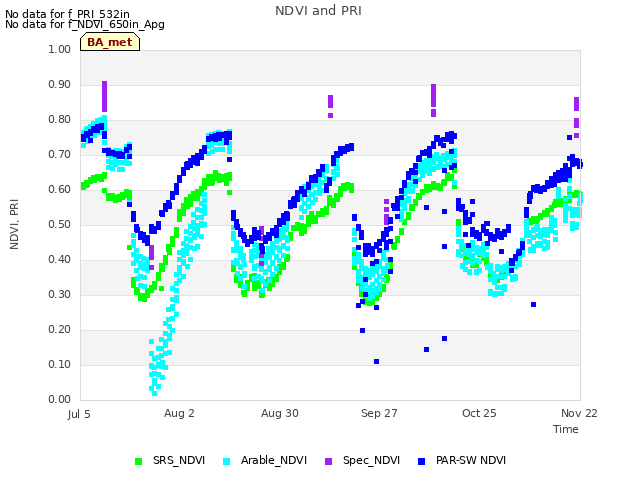Click the 'No data for f_NDVI_650in_Apg' message

point(85,24)
